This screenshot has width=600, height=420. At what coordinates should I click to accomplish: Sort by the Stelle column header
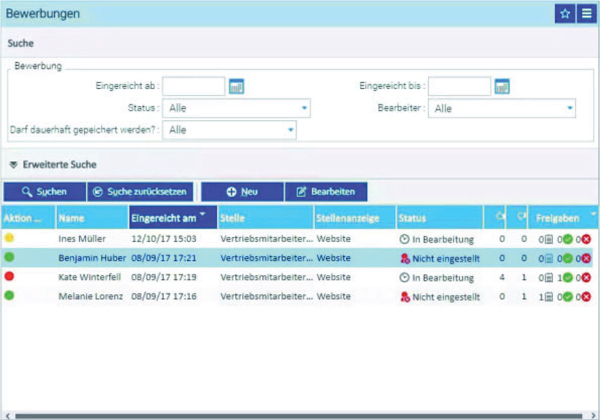[x=266, y=218]
